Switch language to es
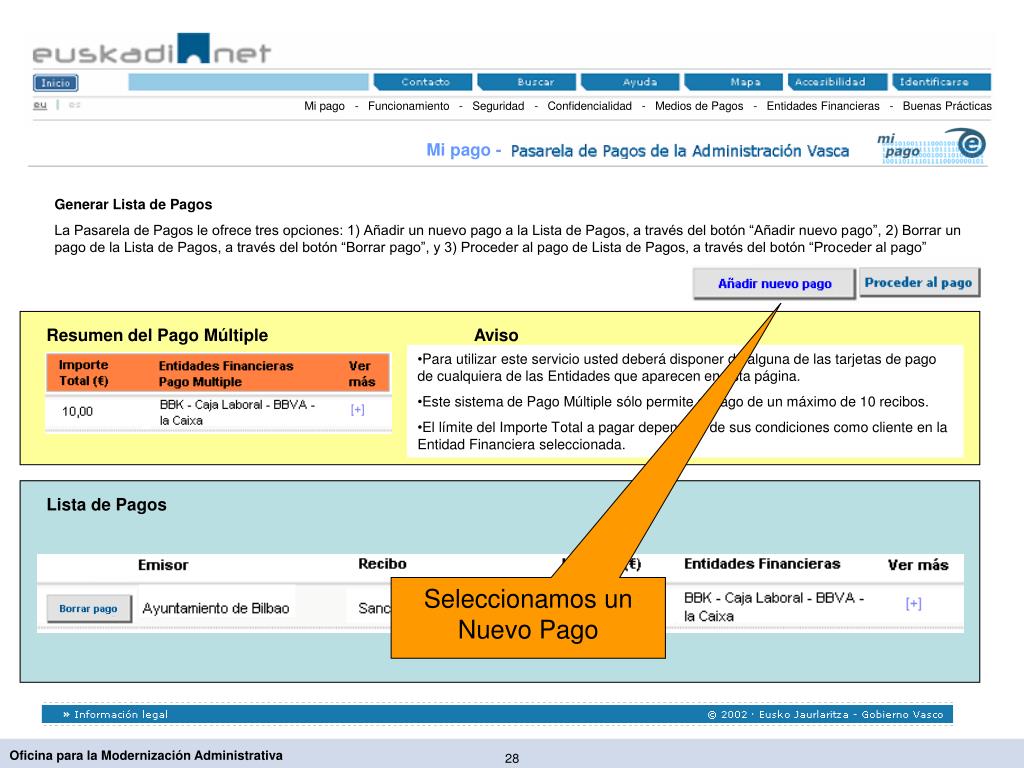The height and width of the screenshot is (768, 1024). click(74, 104)
